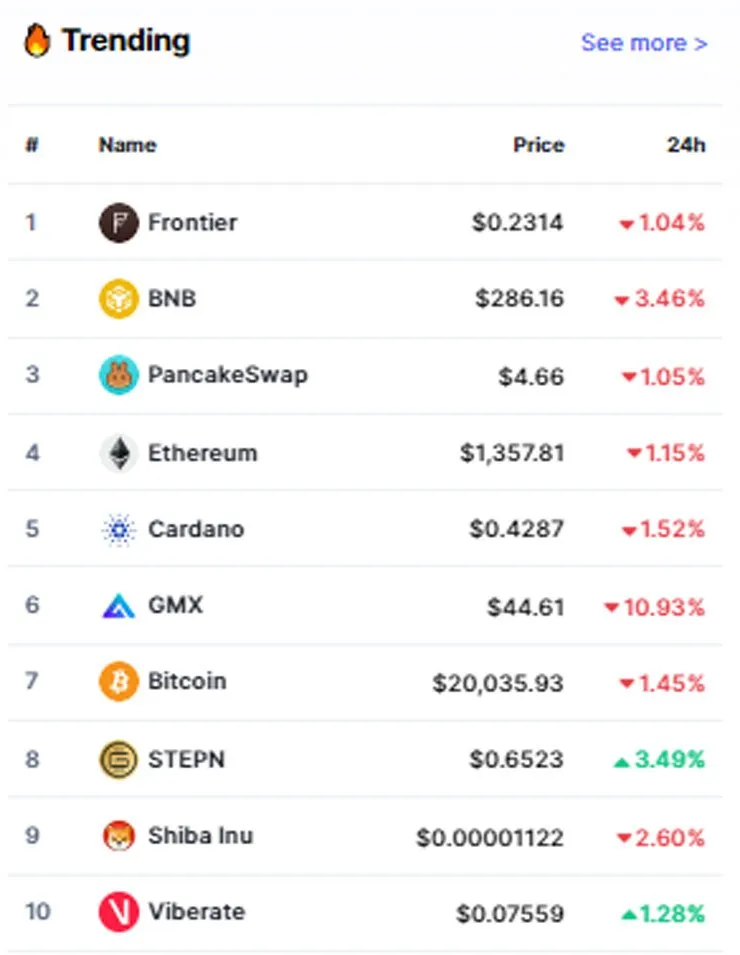Click the orange Bitcoin logo icon

coord(118,682)
